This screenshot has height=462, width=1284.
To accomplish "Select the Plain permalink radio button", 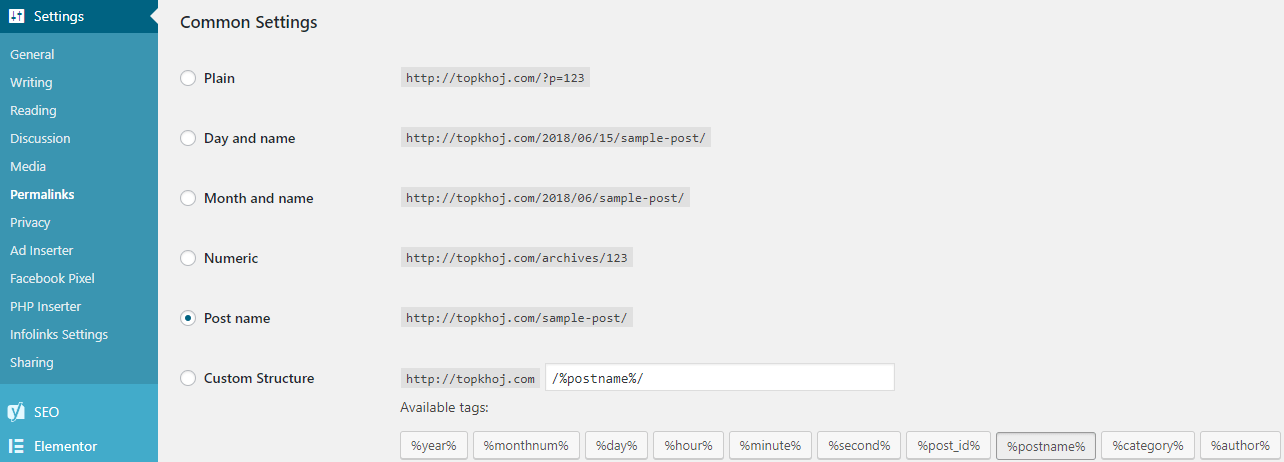I will (x=188, y=78).
